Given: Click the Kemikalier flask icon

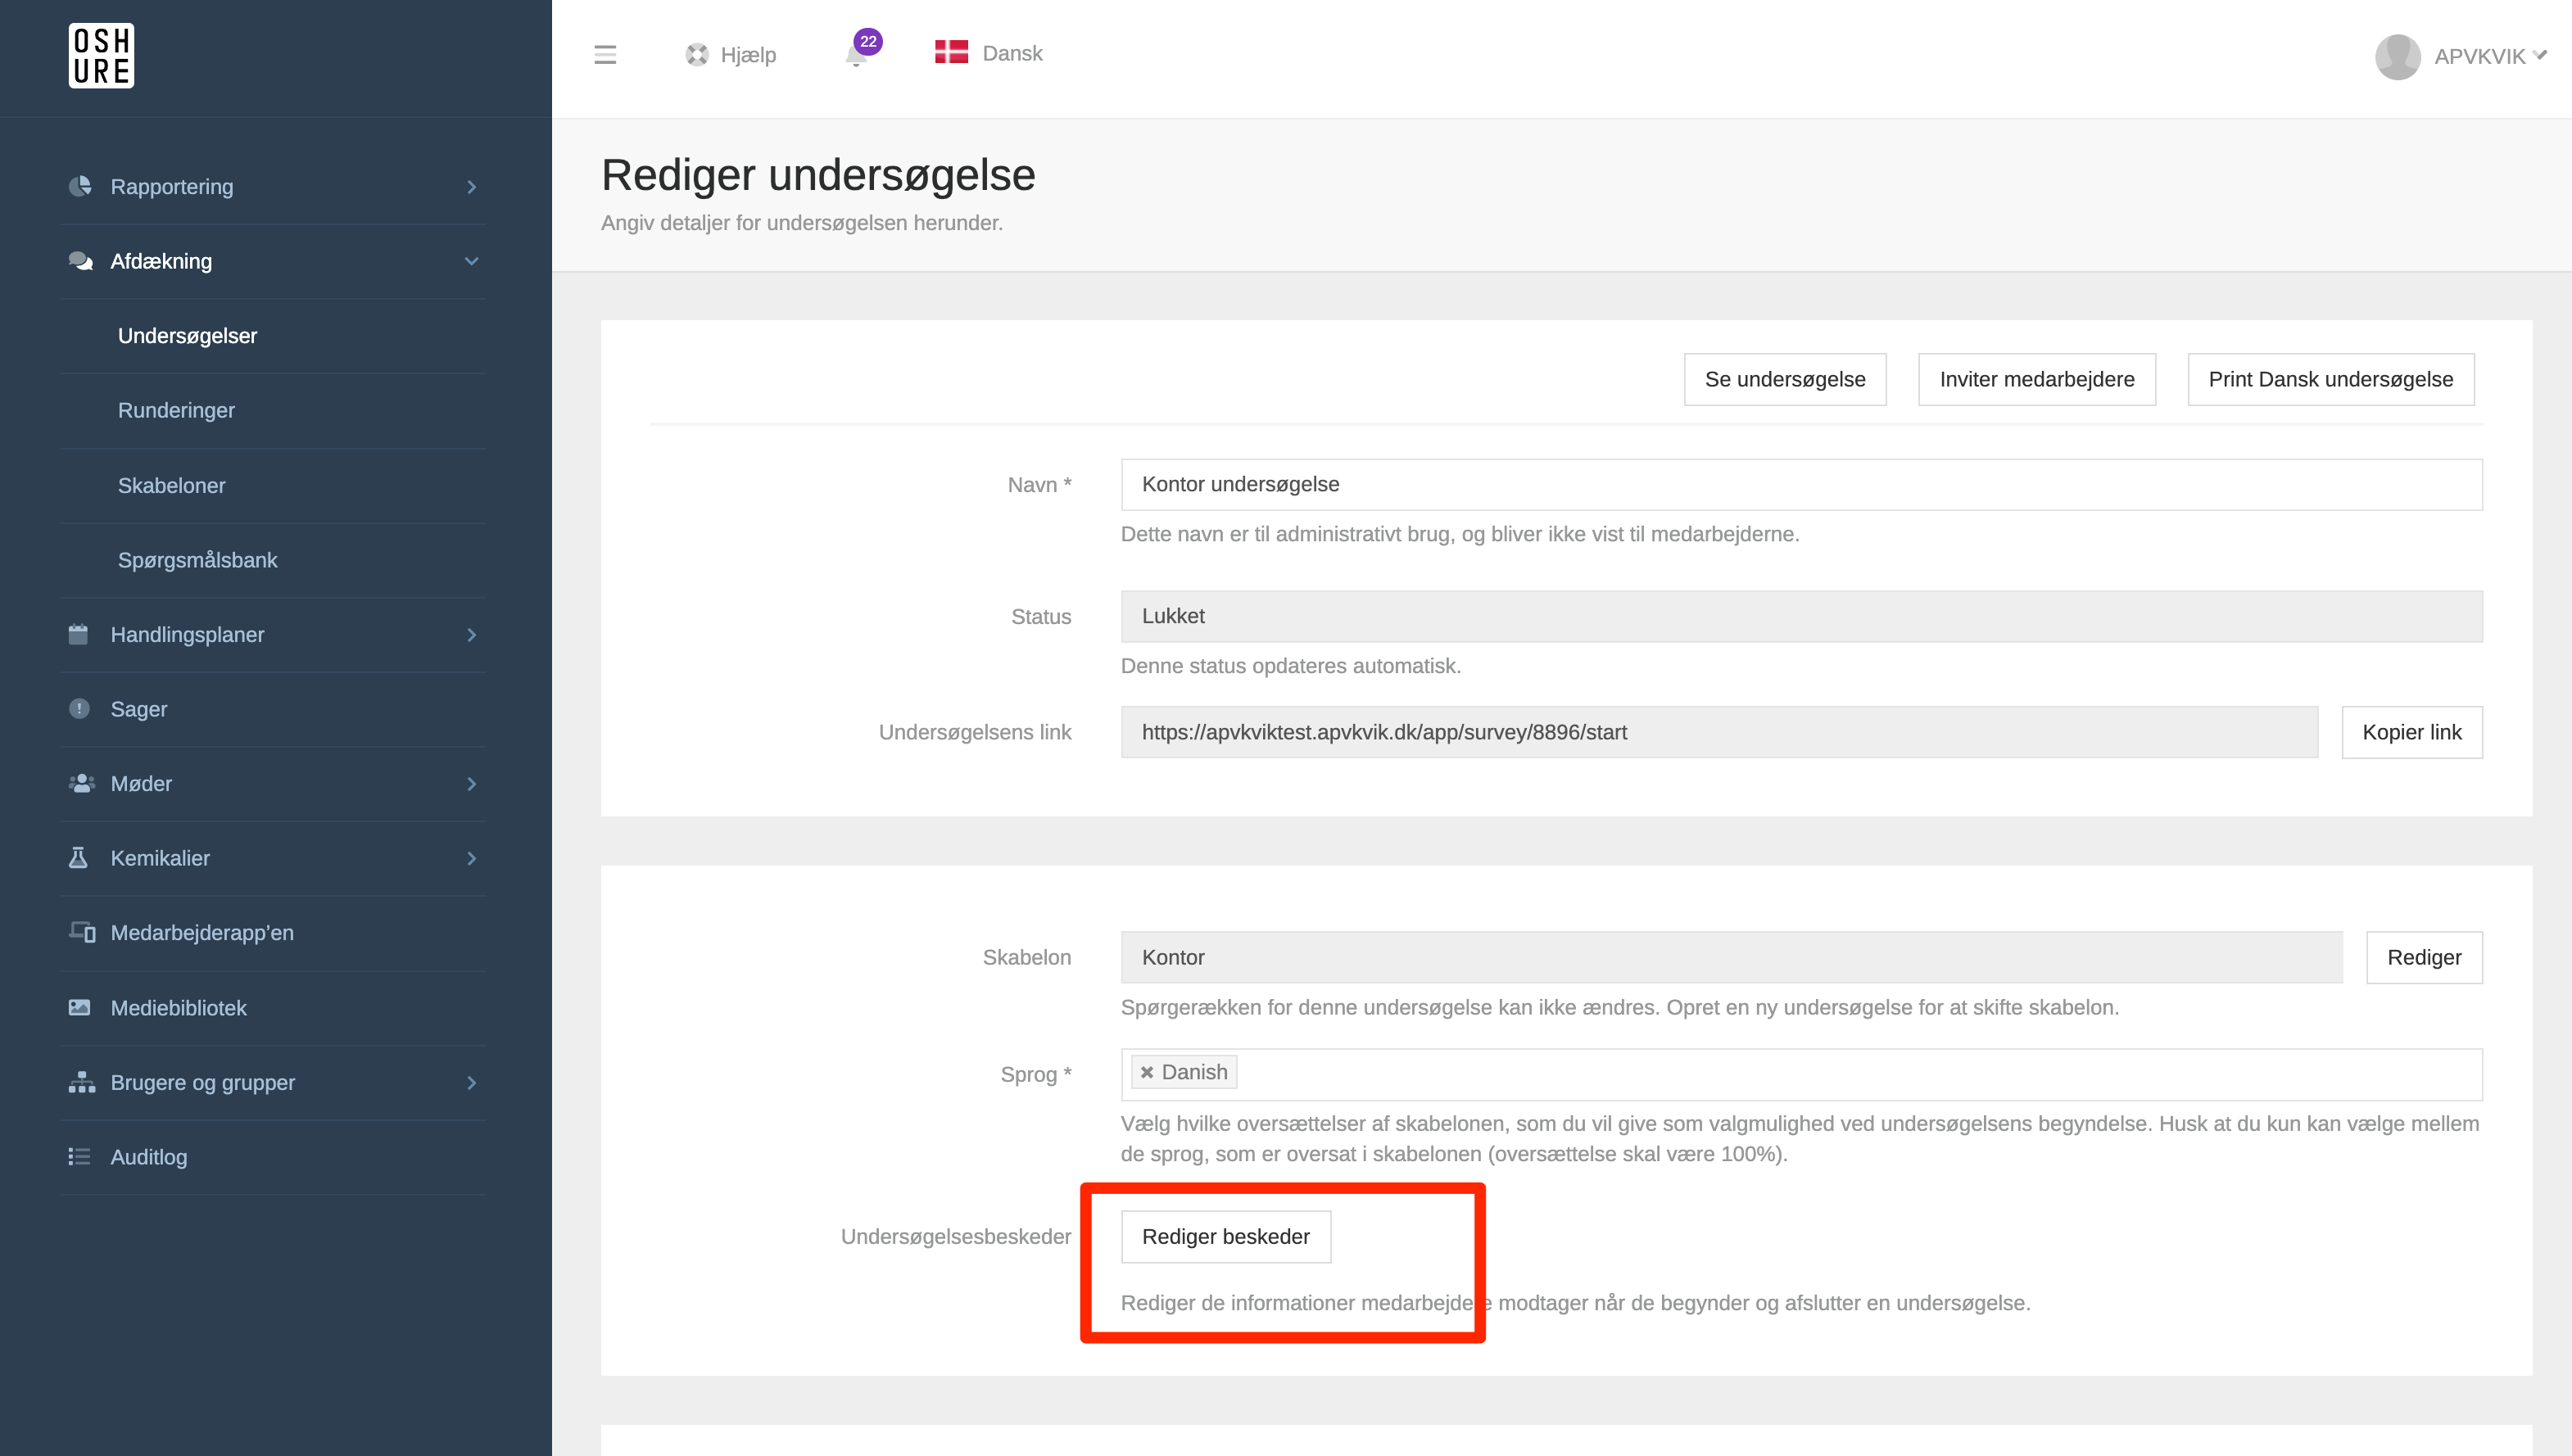Looking at the screenshot, I should (x=78, y=858).
